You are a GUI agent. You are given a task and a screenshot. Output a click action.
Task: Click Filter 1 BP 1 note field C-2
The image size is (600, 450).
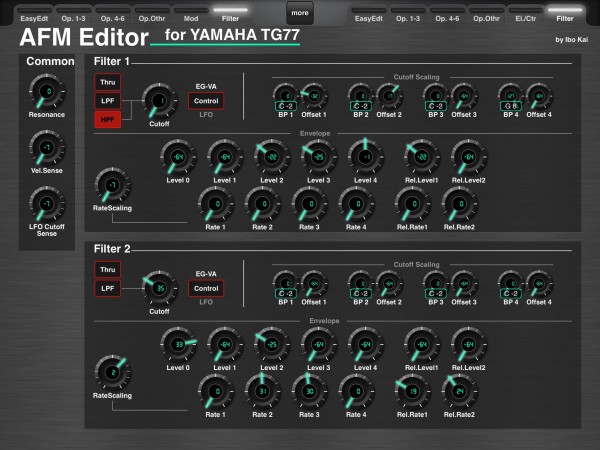point(286,106)
